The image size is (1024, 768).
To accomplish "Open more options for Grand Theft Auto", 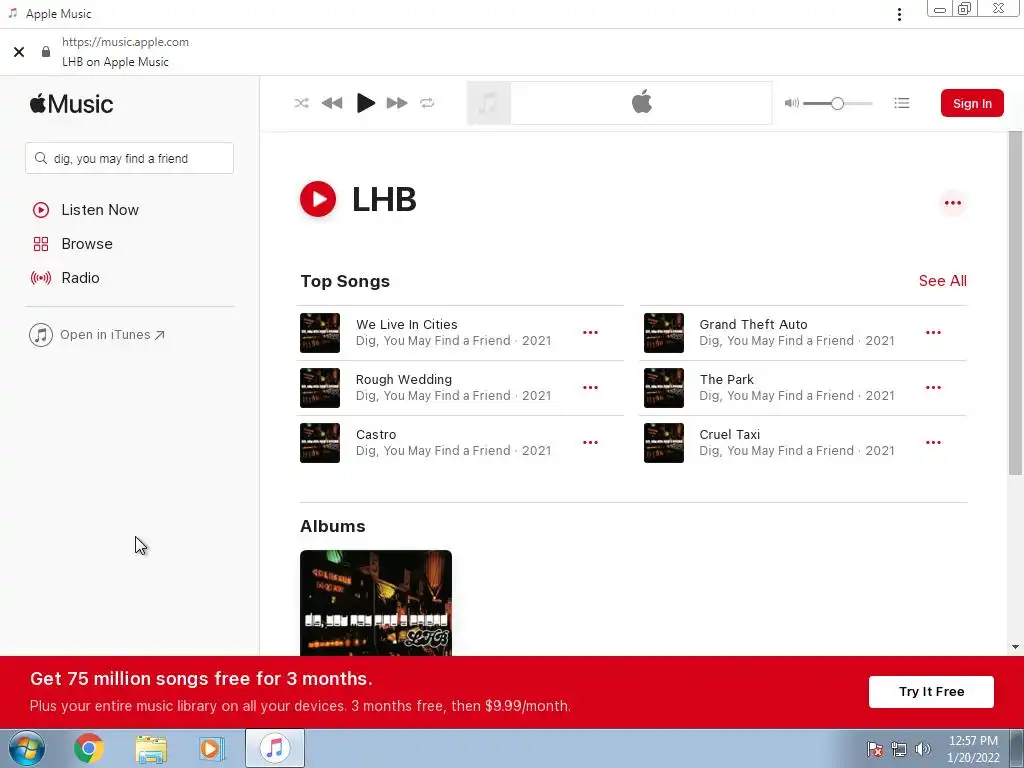I will [x=933, y=332].
